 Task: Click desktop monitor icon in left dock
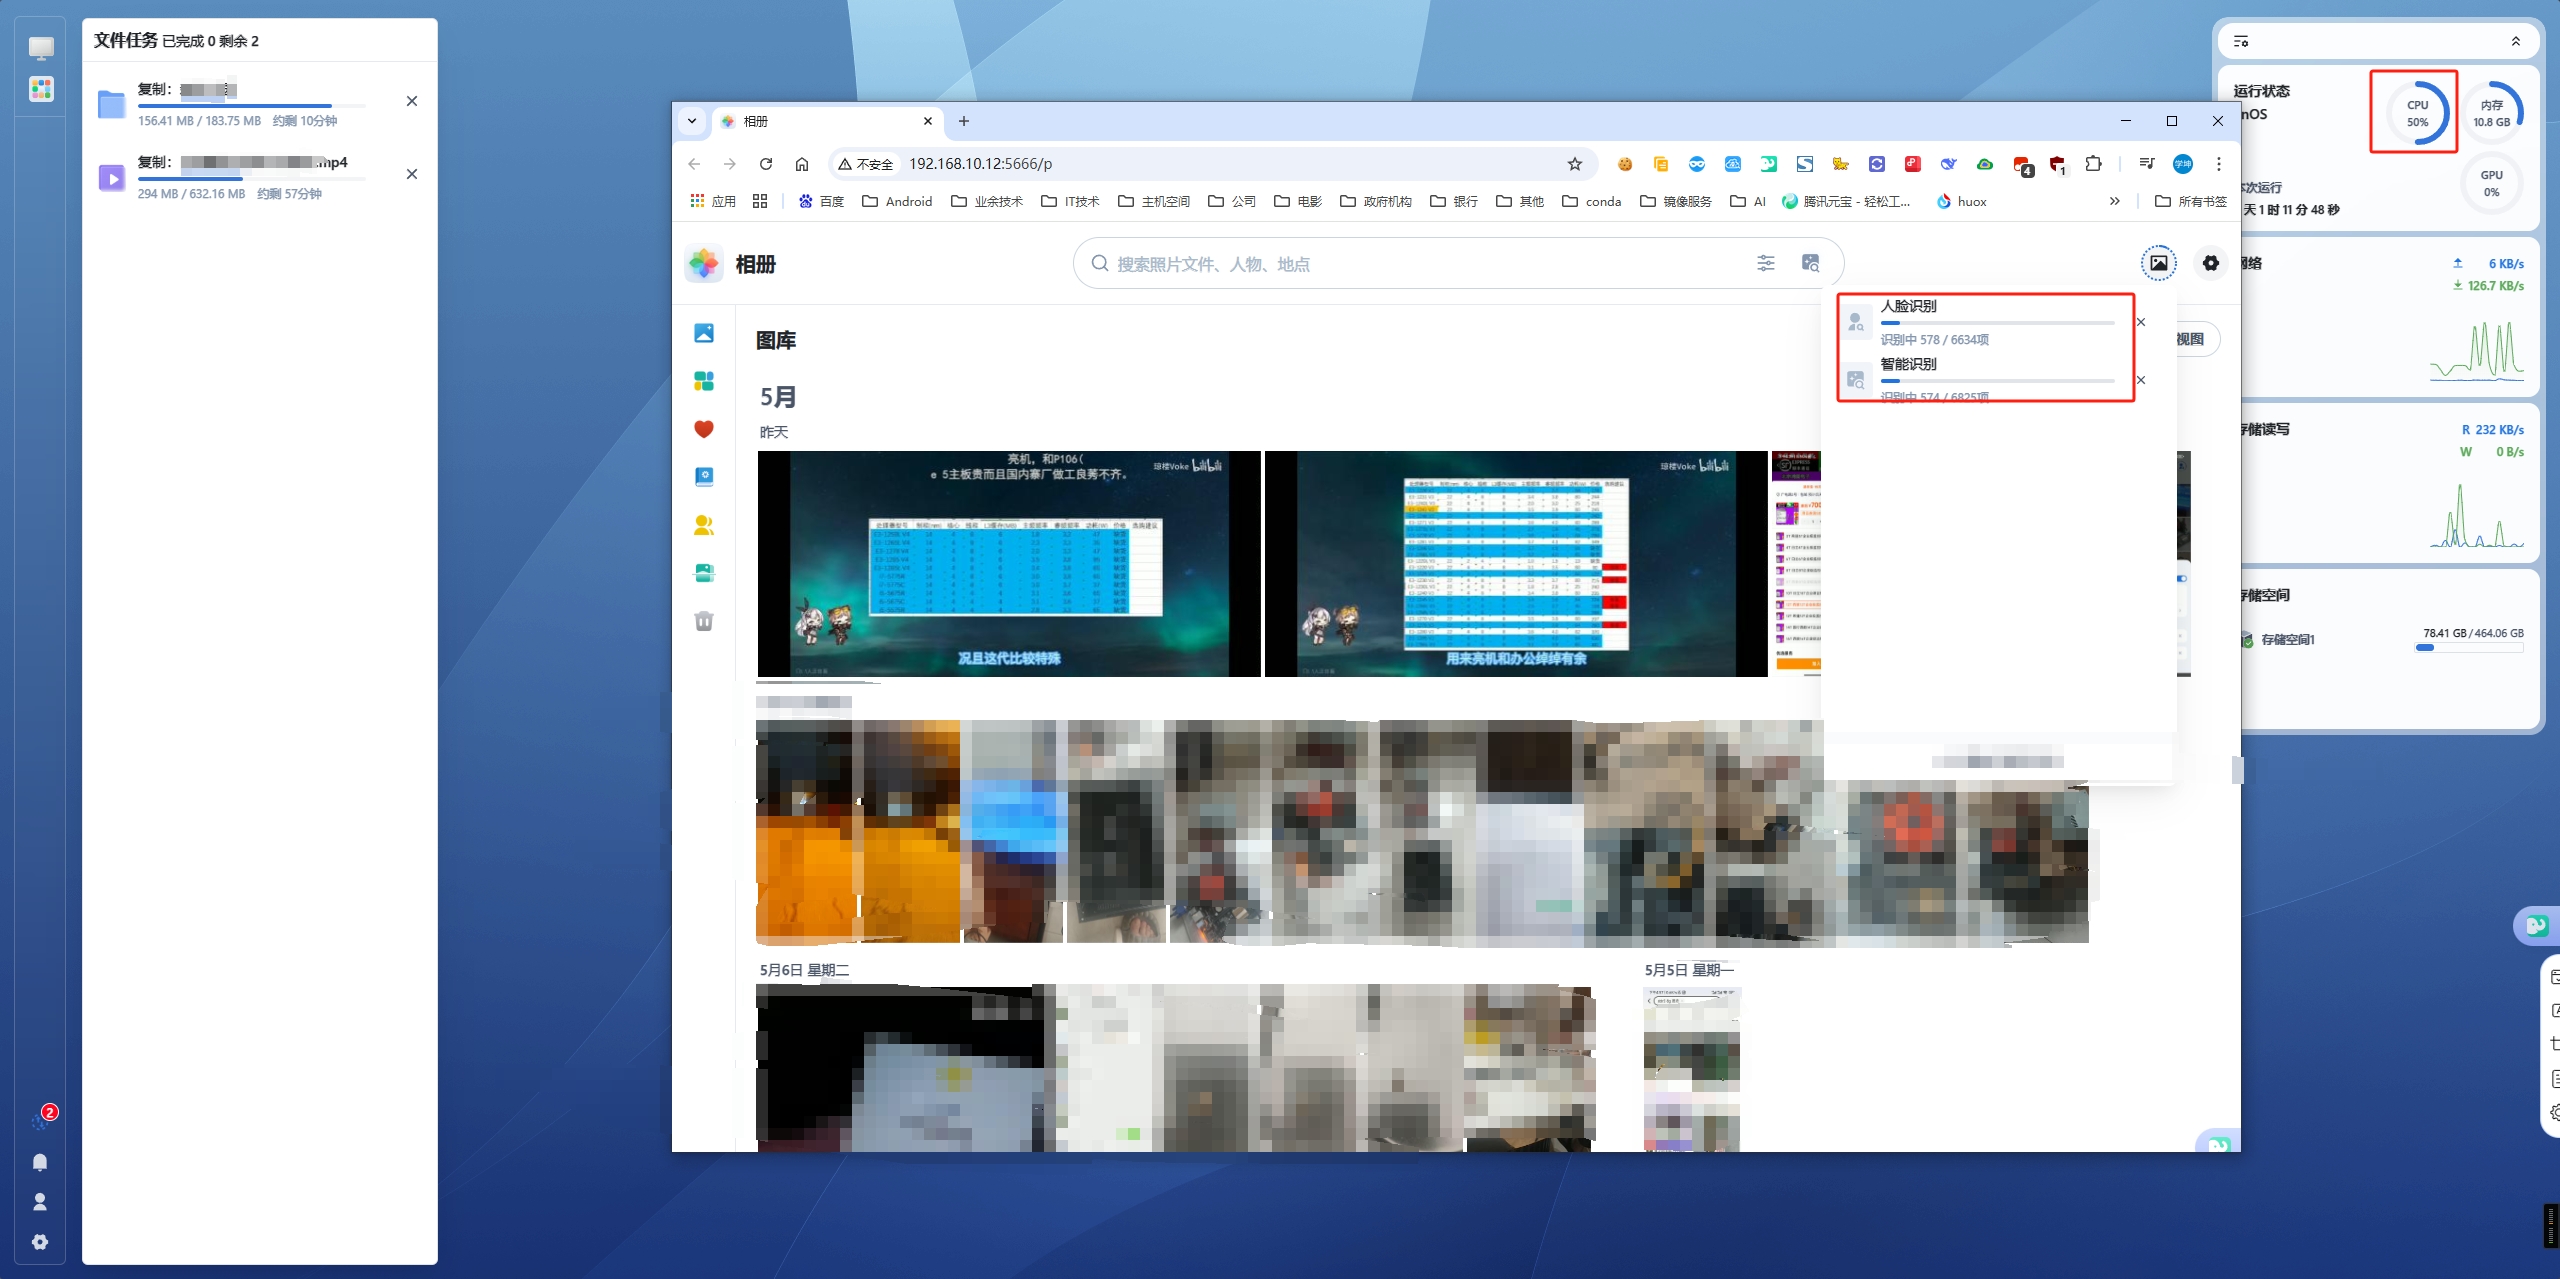coord(41,48)
